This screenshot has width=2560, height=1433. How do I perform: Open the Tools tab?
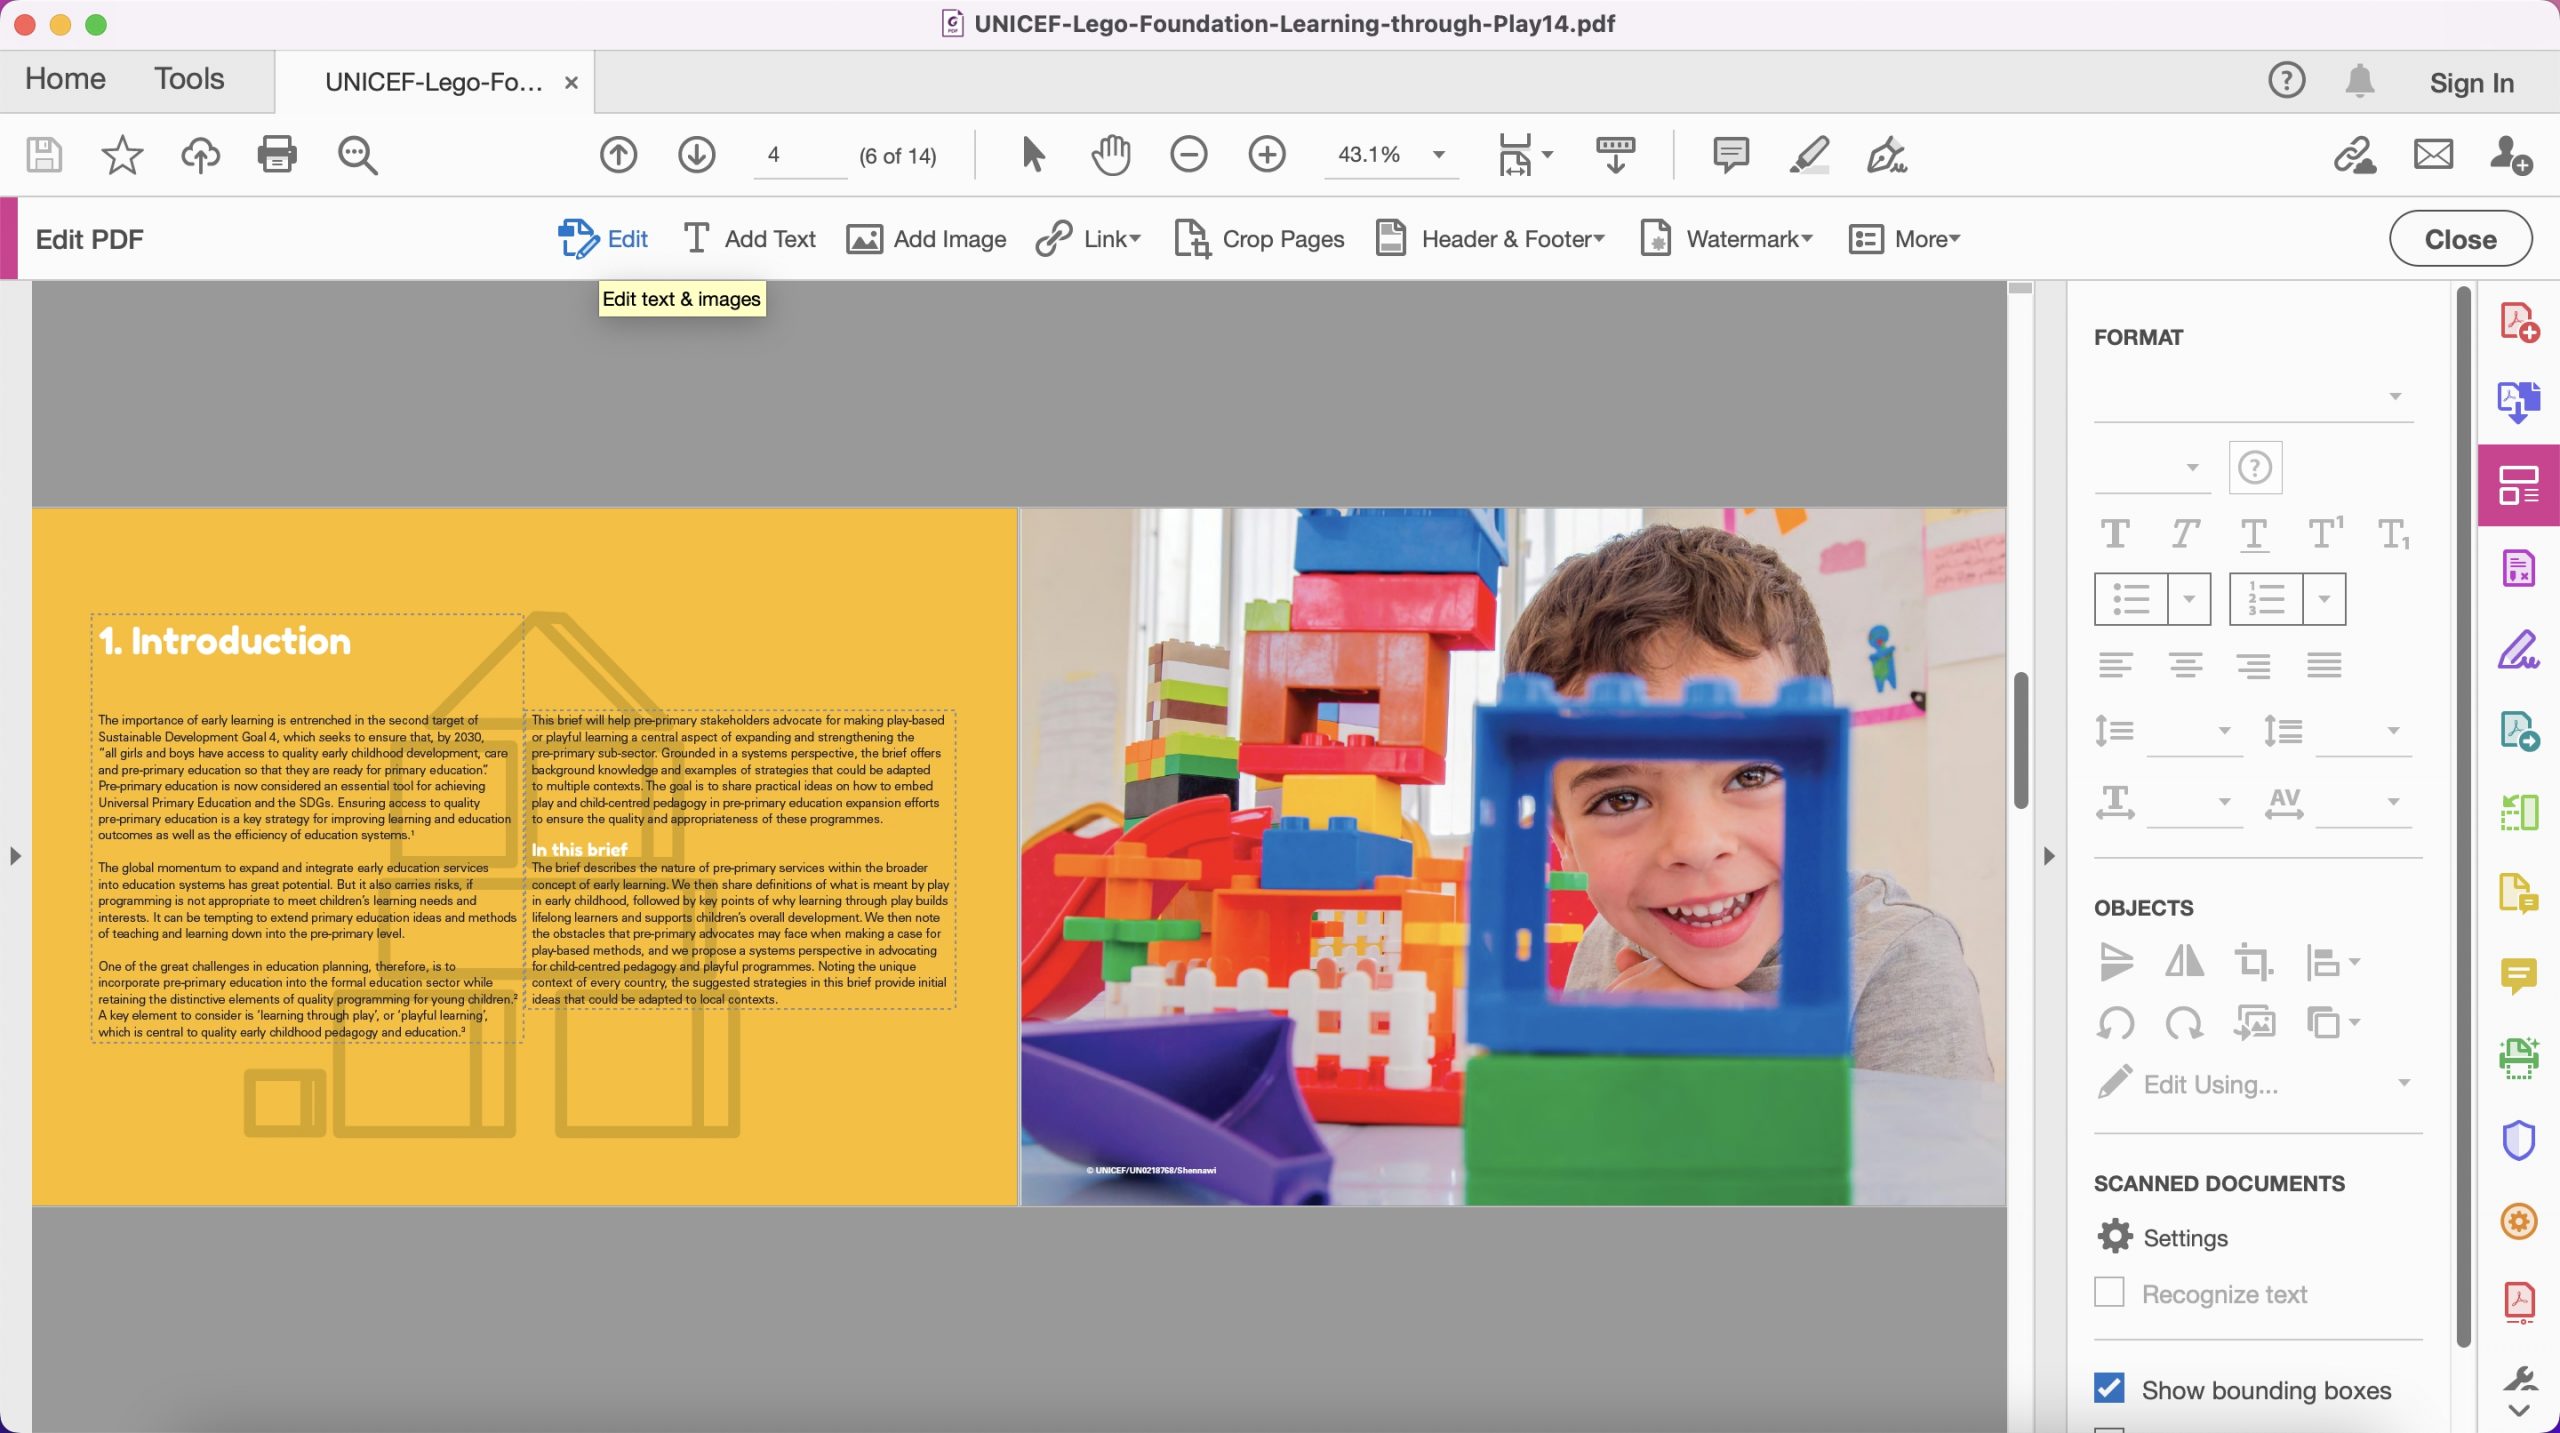coord(188,79)
